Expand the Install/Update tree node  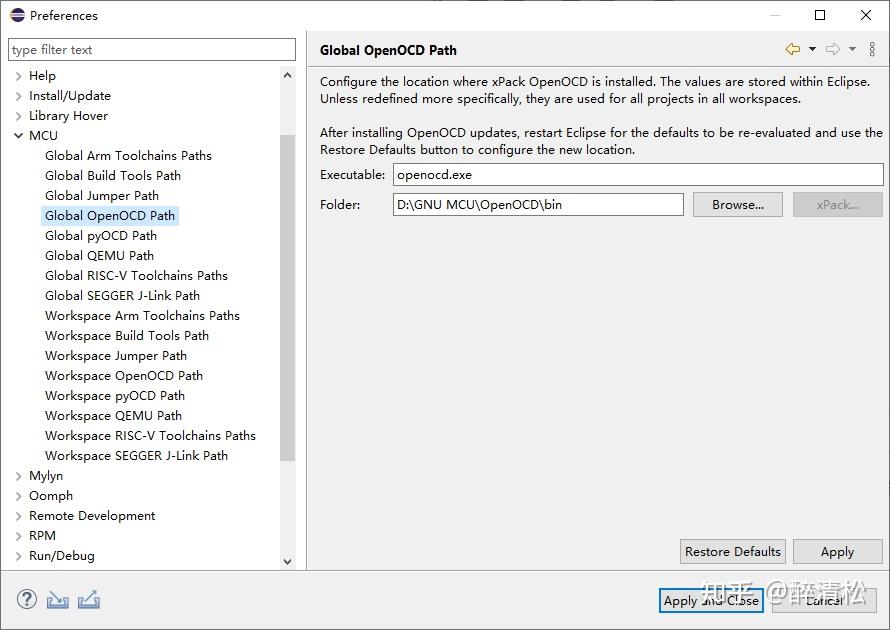pos(19,96)
